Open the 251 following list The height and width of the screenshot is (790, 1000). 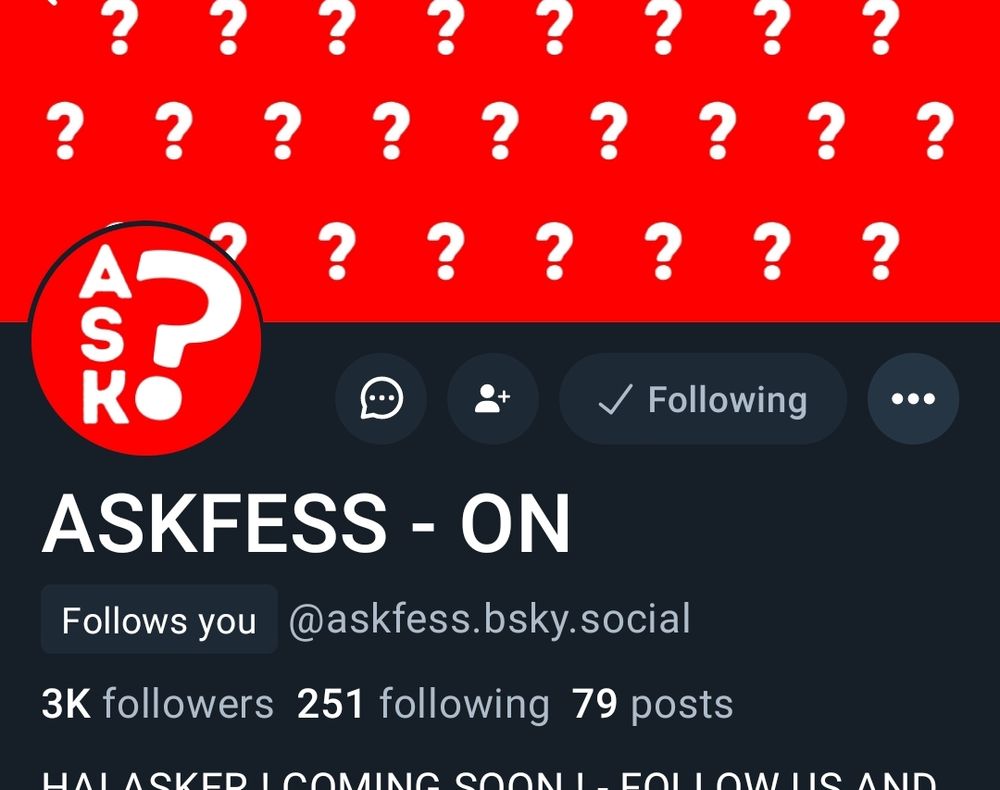coord(423,704)
